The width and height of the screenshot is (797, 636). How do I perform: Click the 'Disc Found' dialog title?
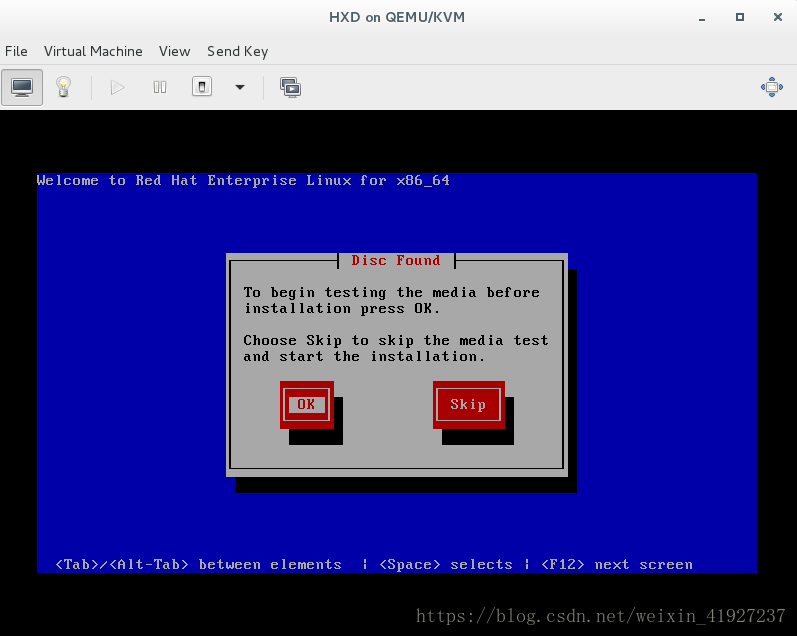396,260
